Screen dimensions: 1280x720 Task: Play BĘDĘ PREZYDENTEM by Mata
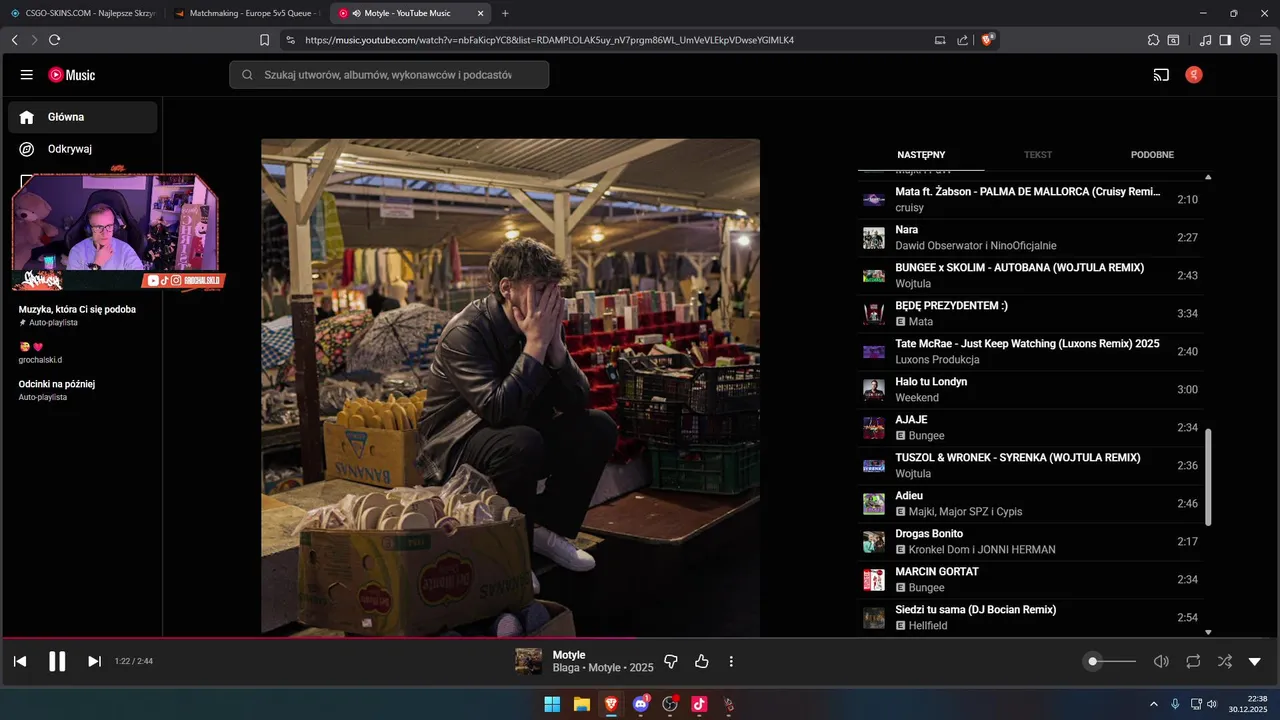coord(1030,313)
